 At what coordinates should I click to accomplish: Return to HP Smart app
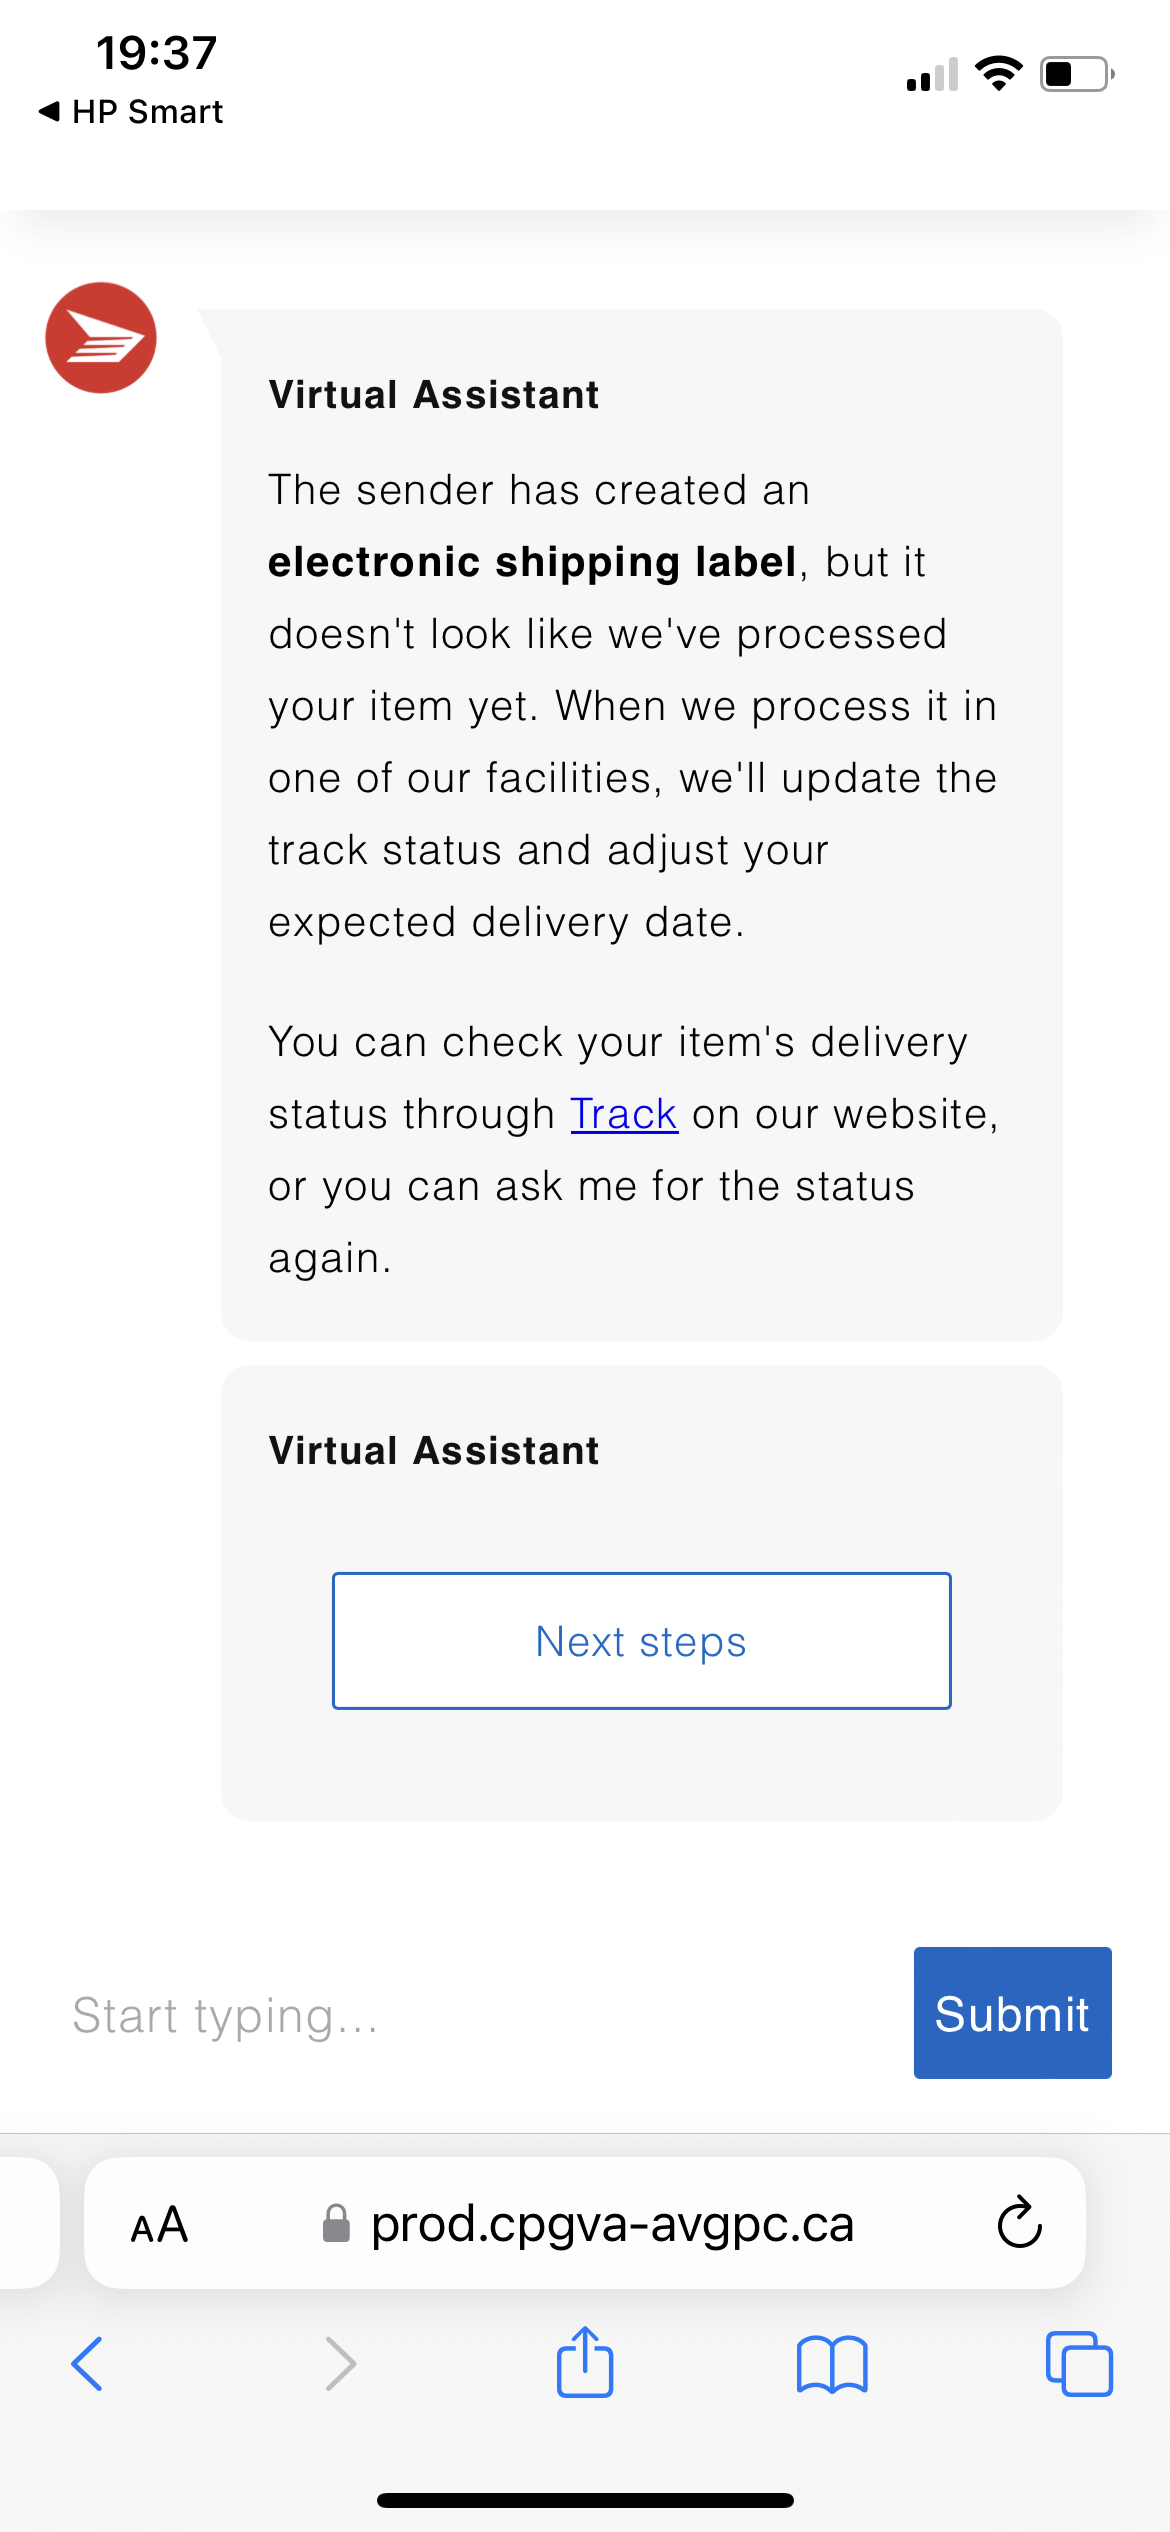tap(132, 112)
